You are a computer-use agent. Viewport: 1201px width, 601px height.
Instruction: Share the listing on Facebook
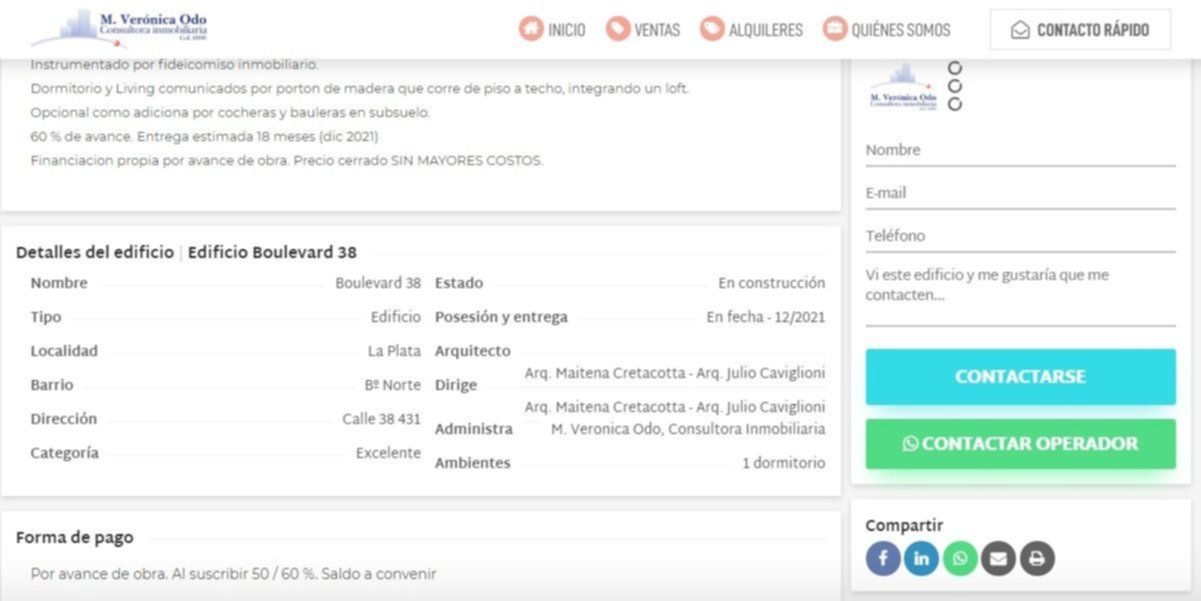coord(883,558)
